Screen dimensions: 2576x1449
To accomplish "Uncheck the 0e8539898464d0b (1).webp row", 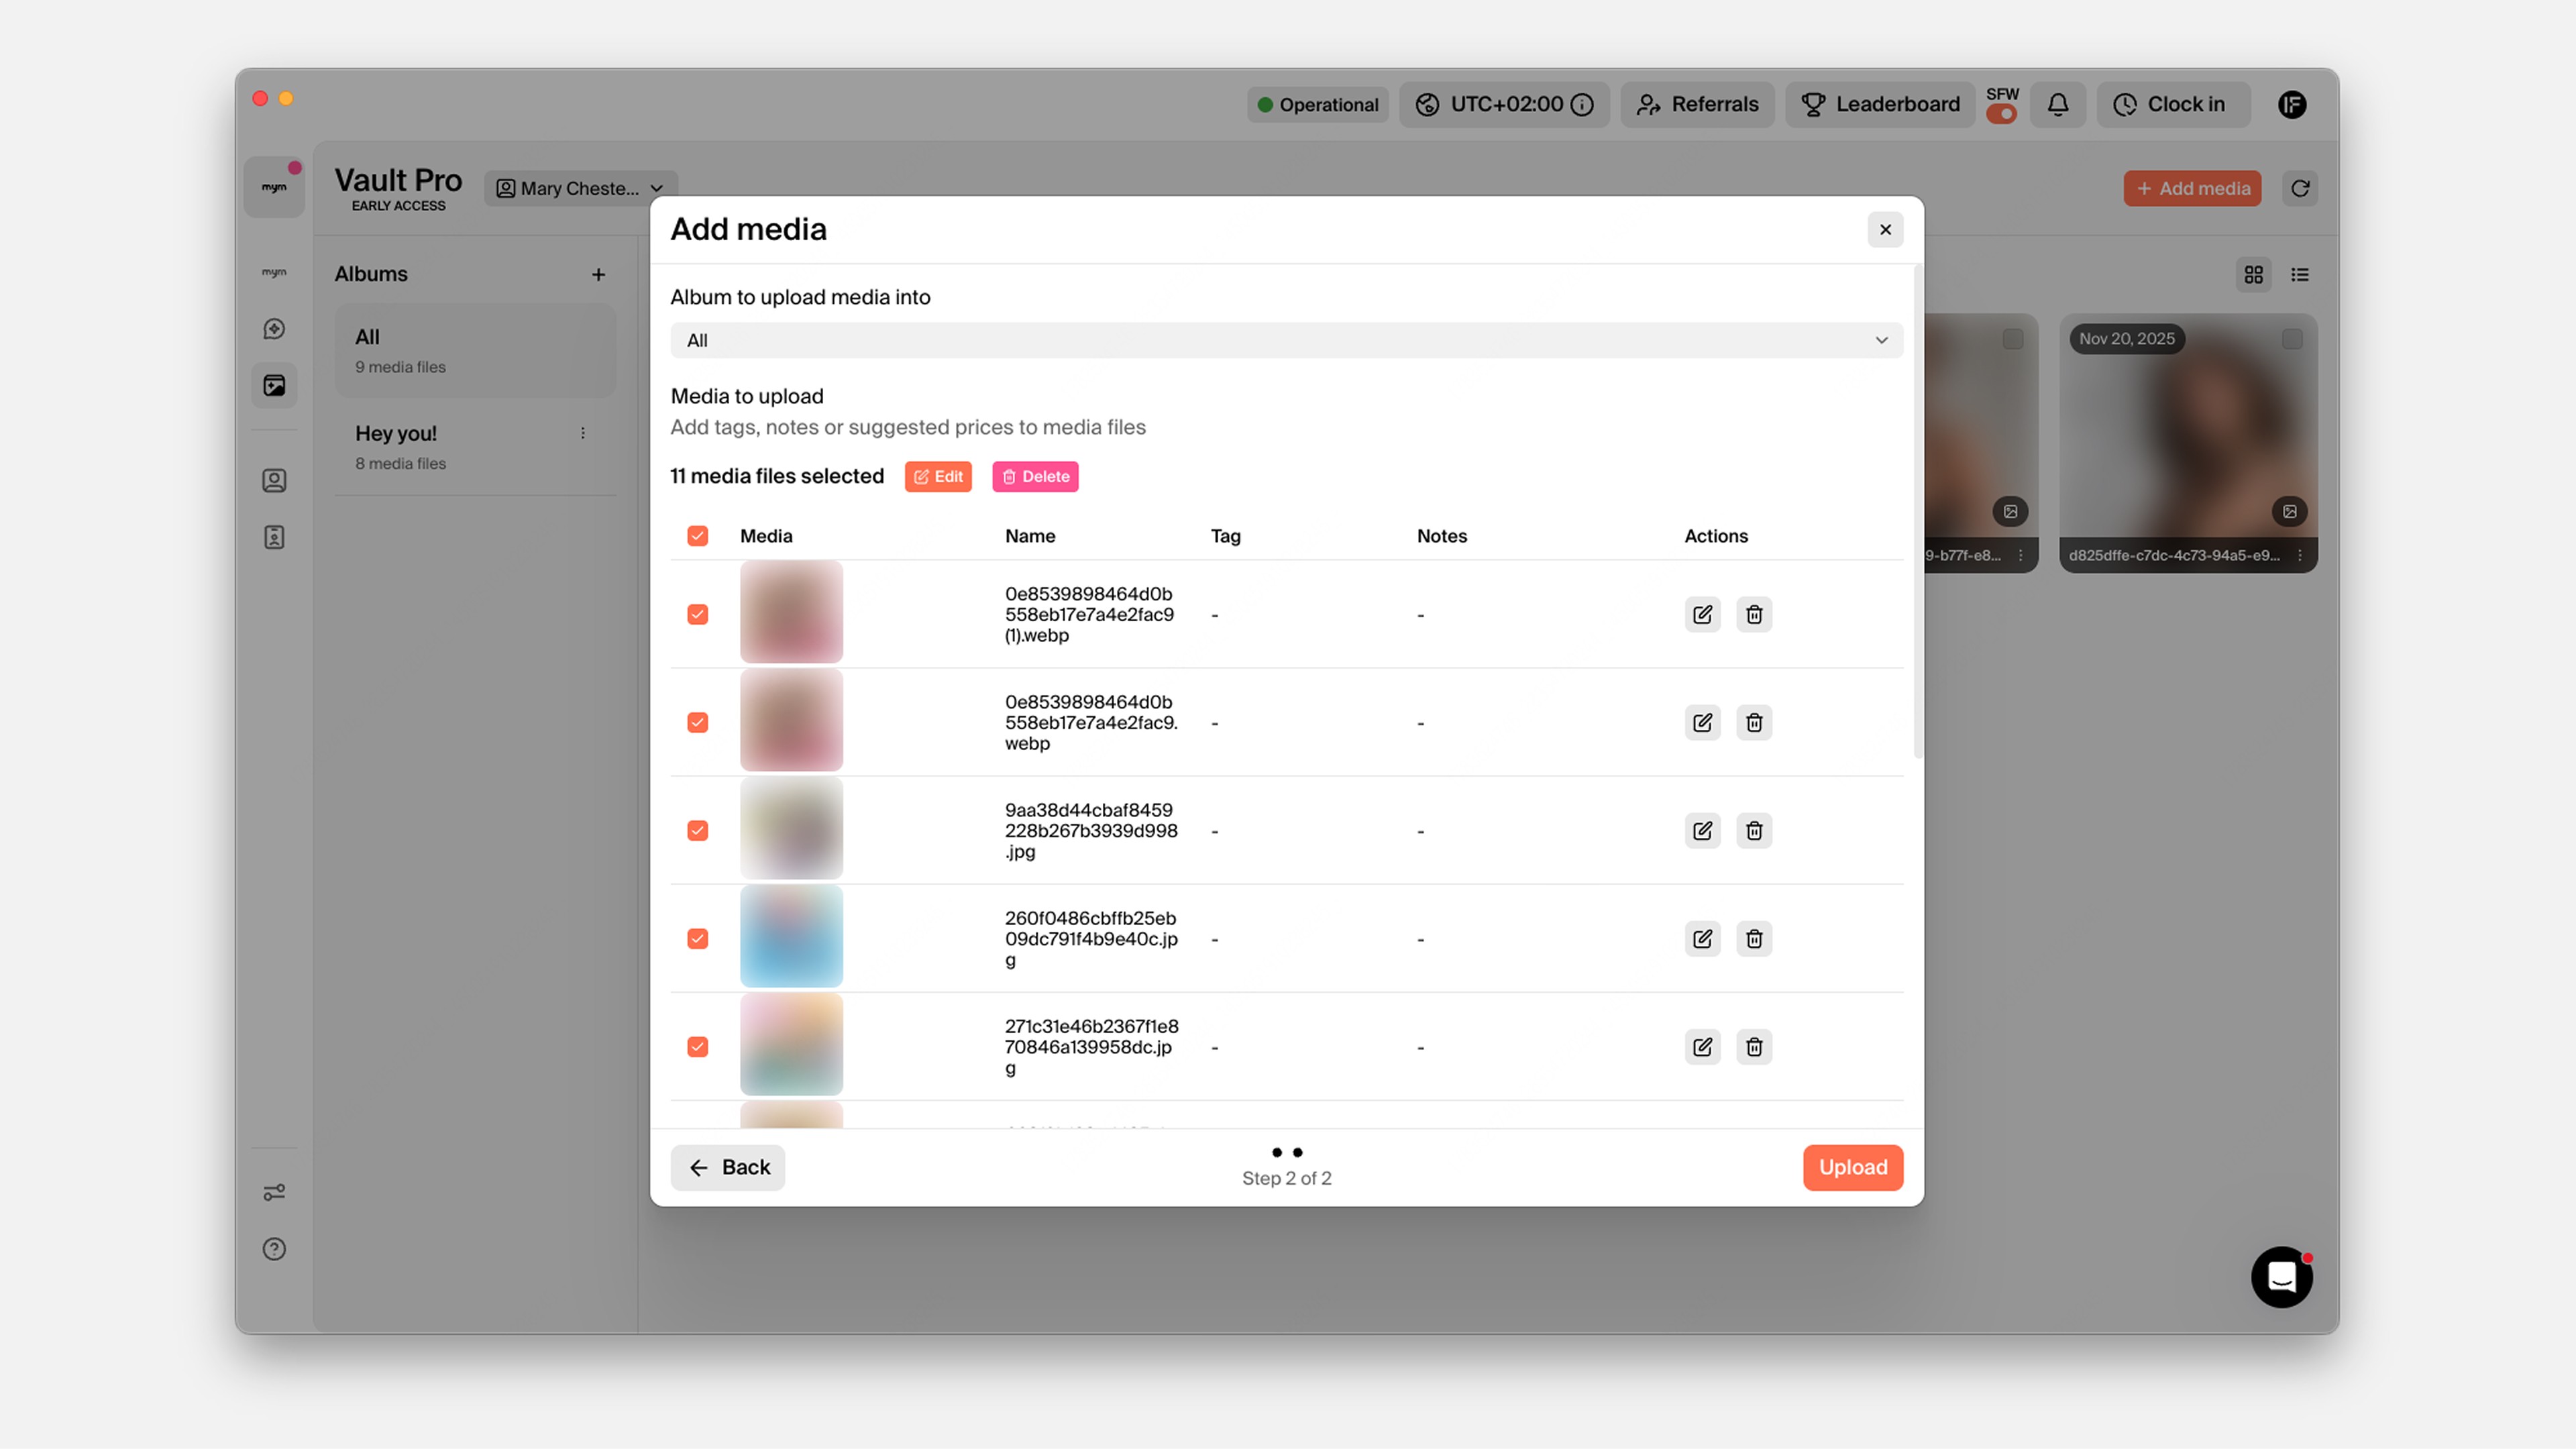I will (x=698, y=614).
